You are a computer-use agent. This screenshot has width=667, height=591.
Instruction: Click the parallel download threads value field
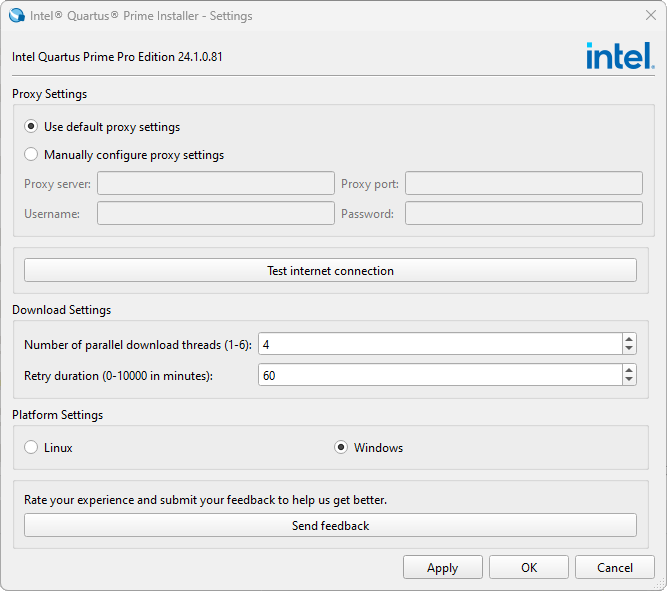point(439,344)
